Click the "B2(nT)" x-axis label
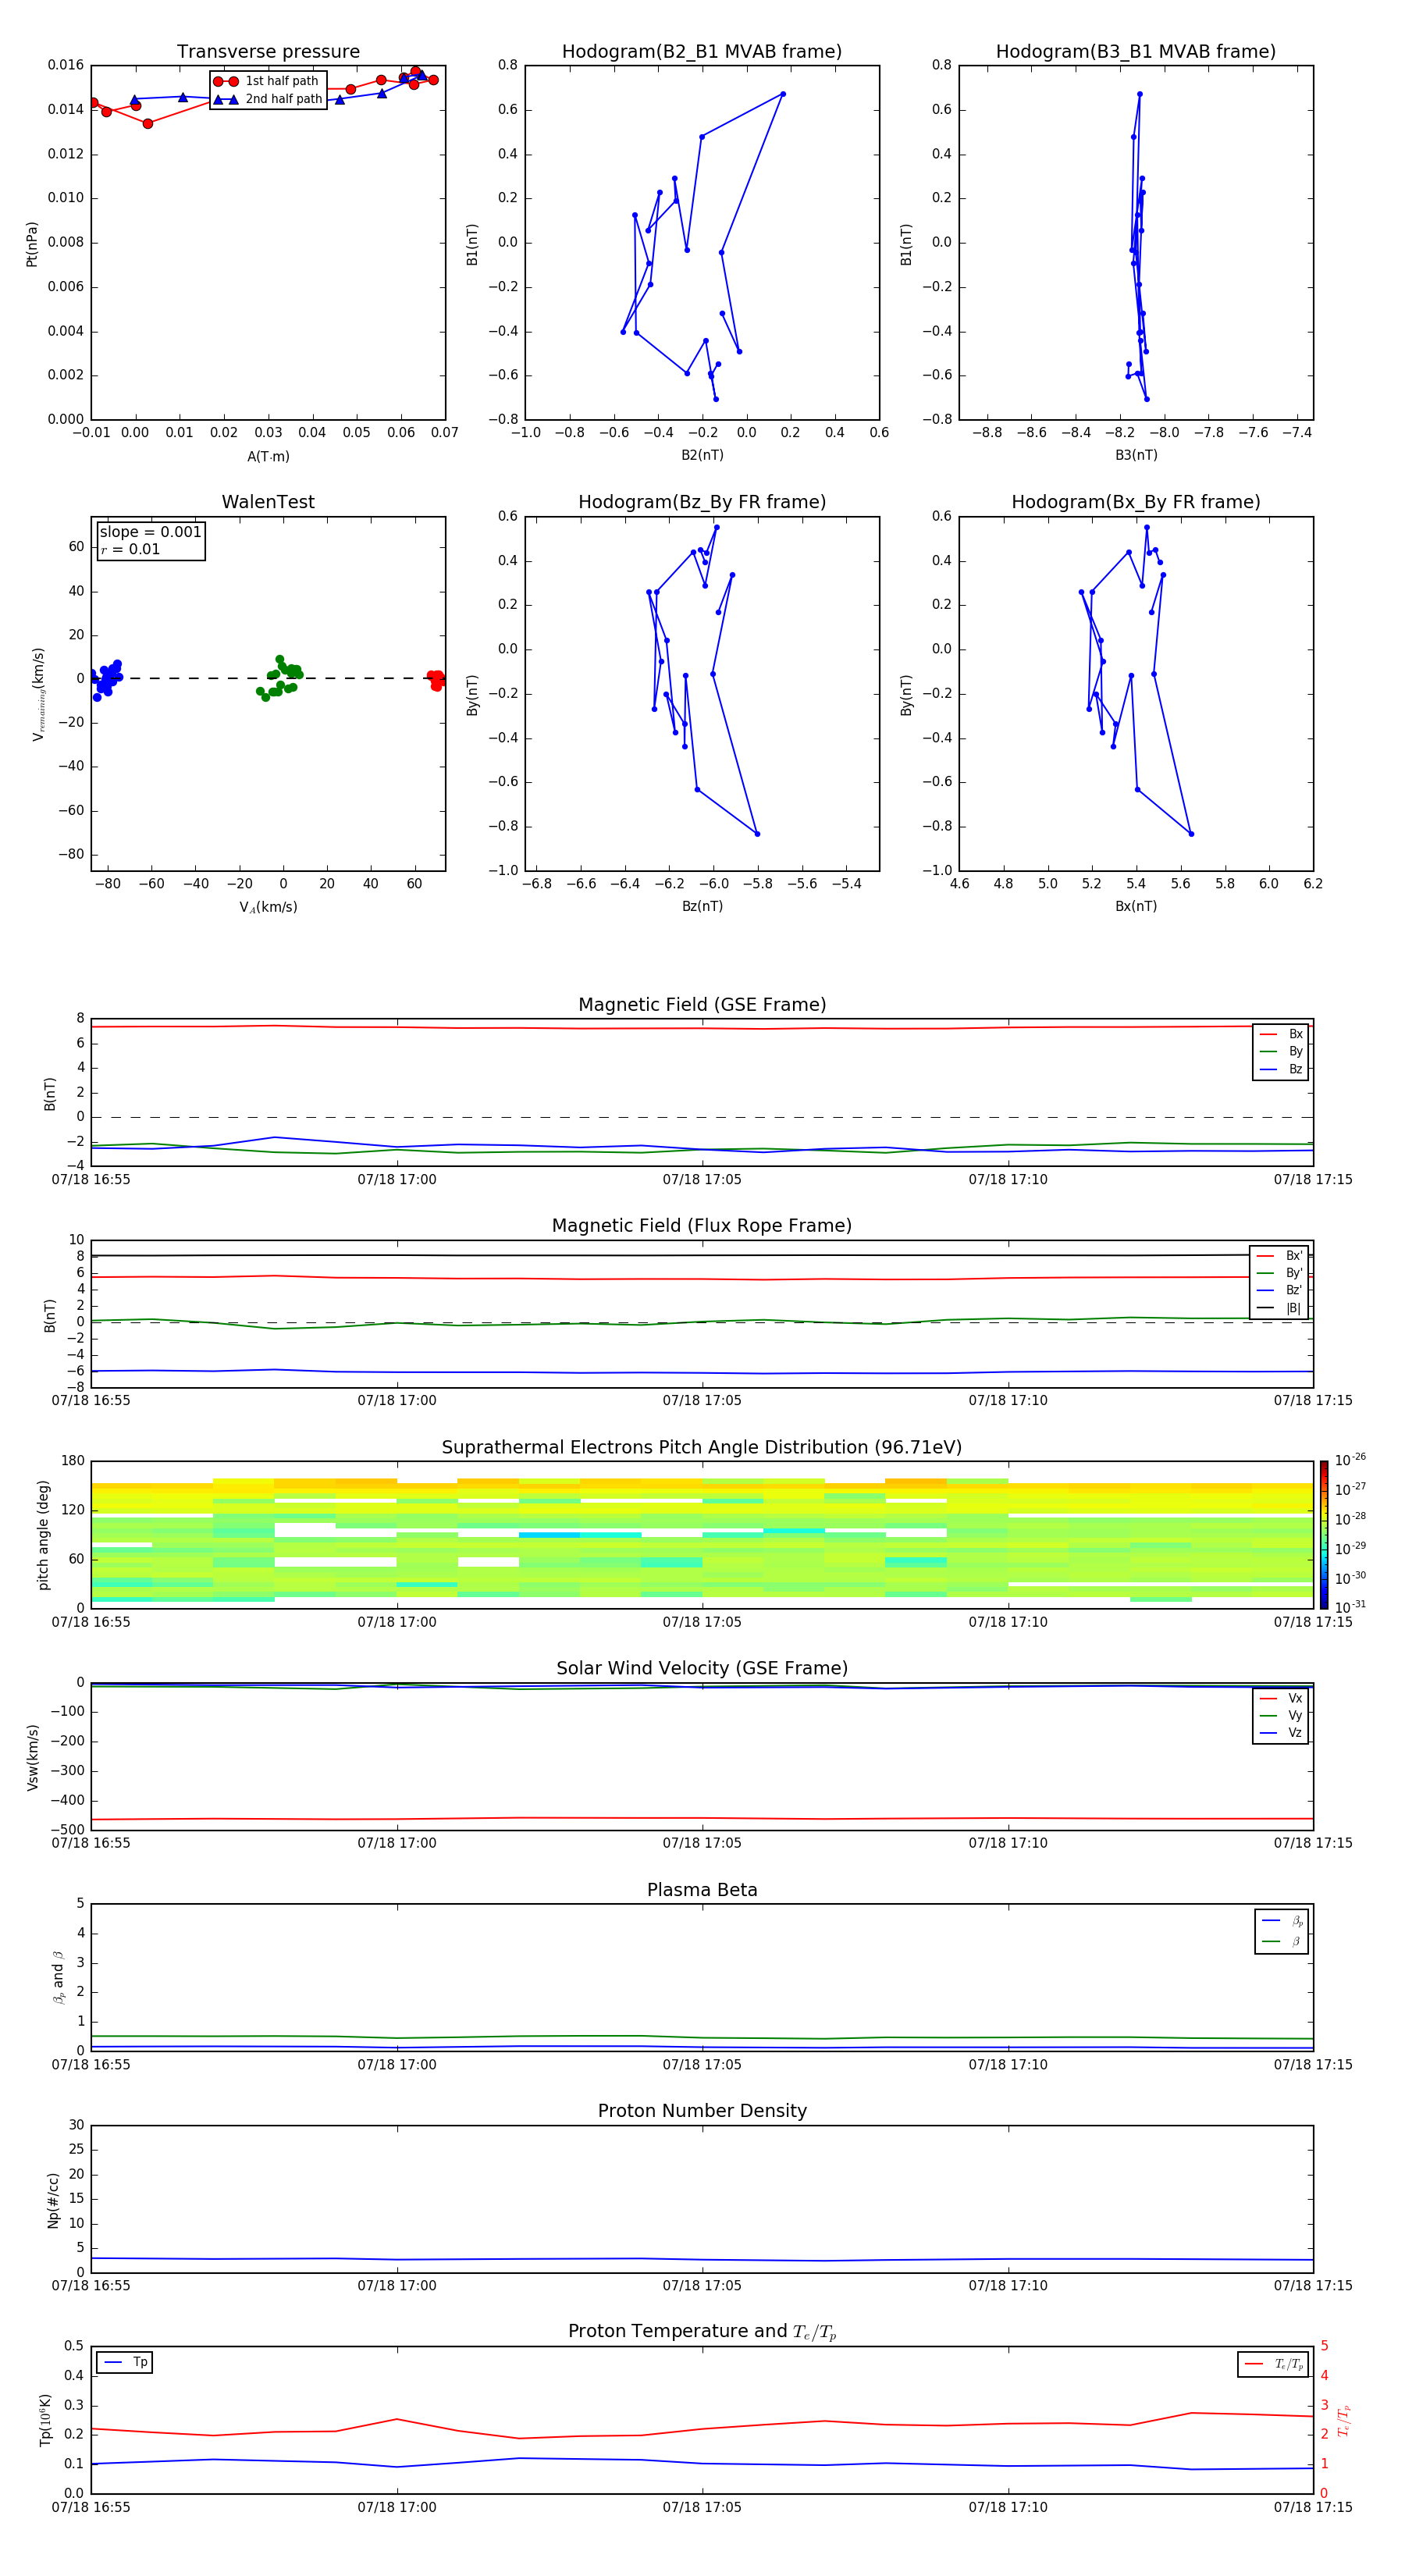The image size is (1405, 2576). [702, 455]
